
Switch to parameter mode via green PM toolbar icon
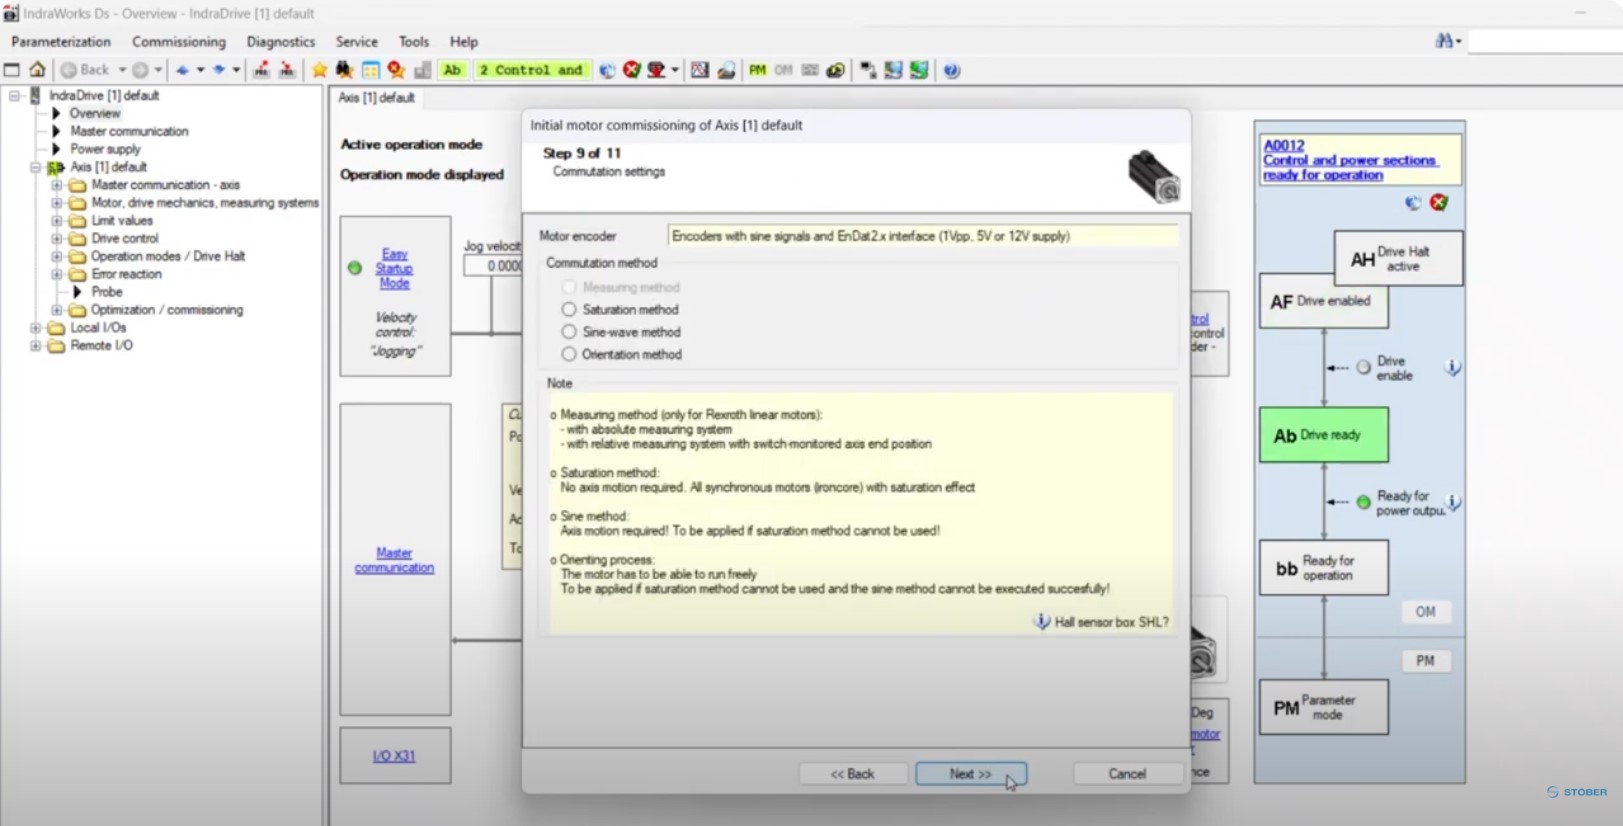click(757, 70)
